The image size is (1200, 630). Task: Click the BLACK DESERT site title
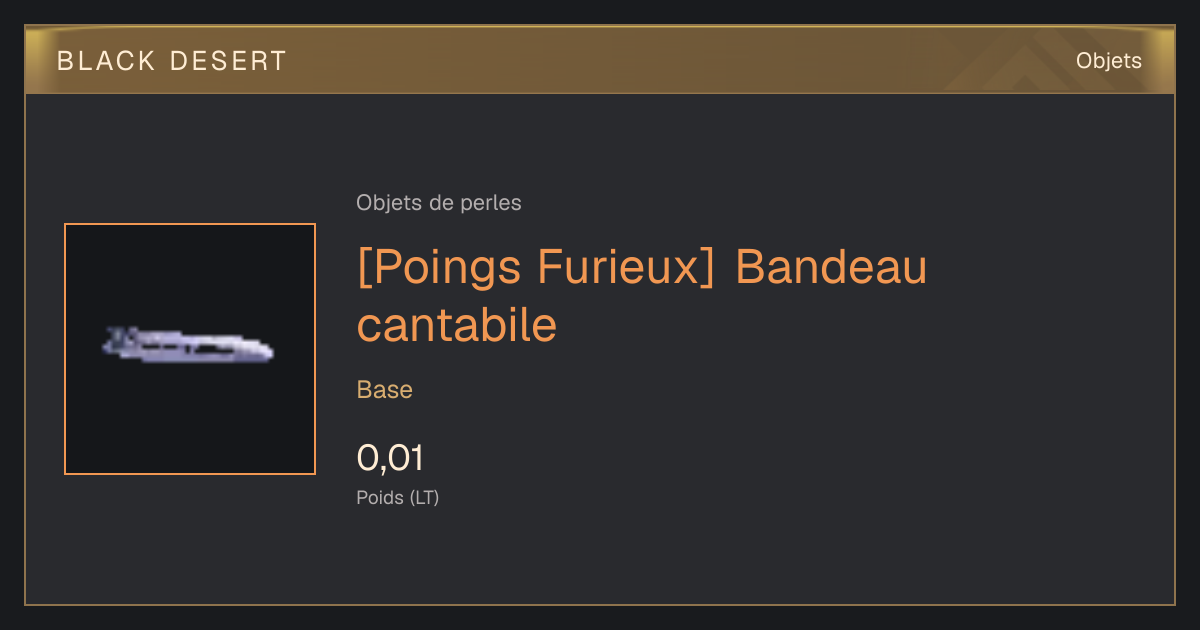[172, 61]
